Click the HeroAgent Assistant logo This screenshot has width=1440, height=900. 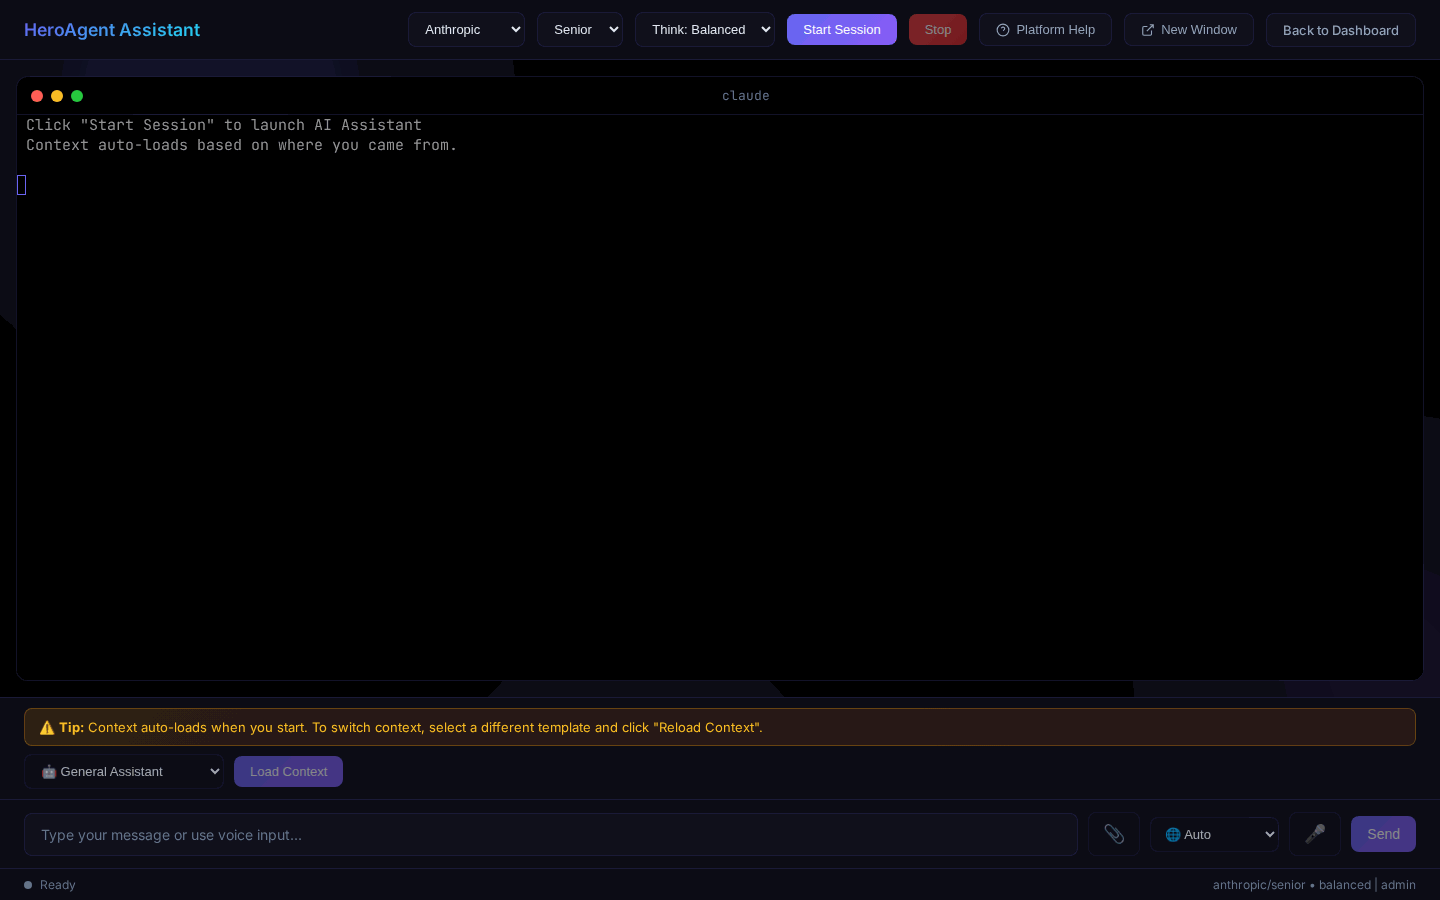[112, 30]
